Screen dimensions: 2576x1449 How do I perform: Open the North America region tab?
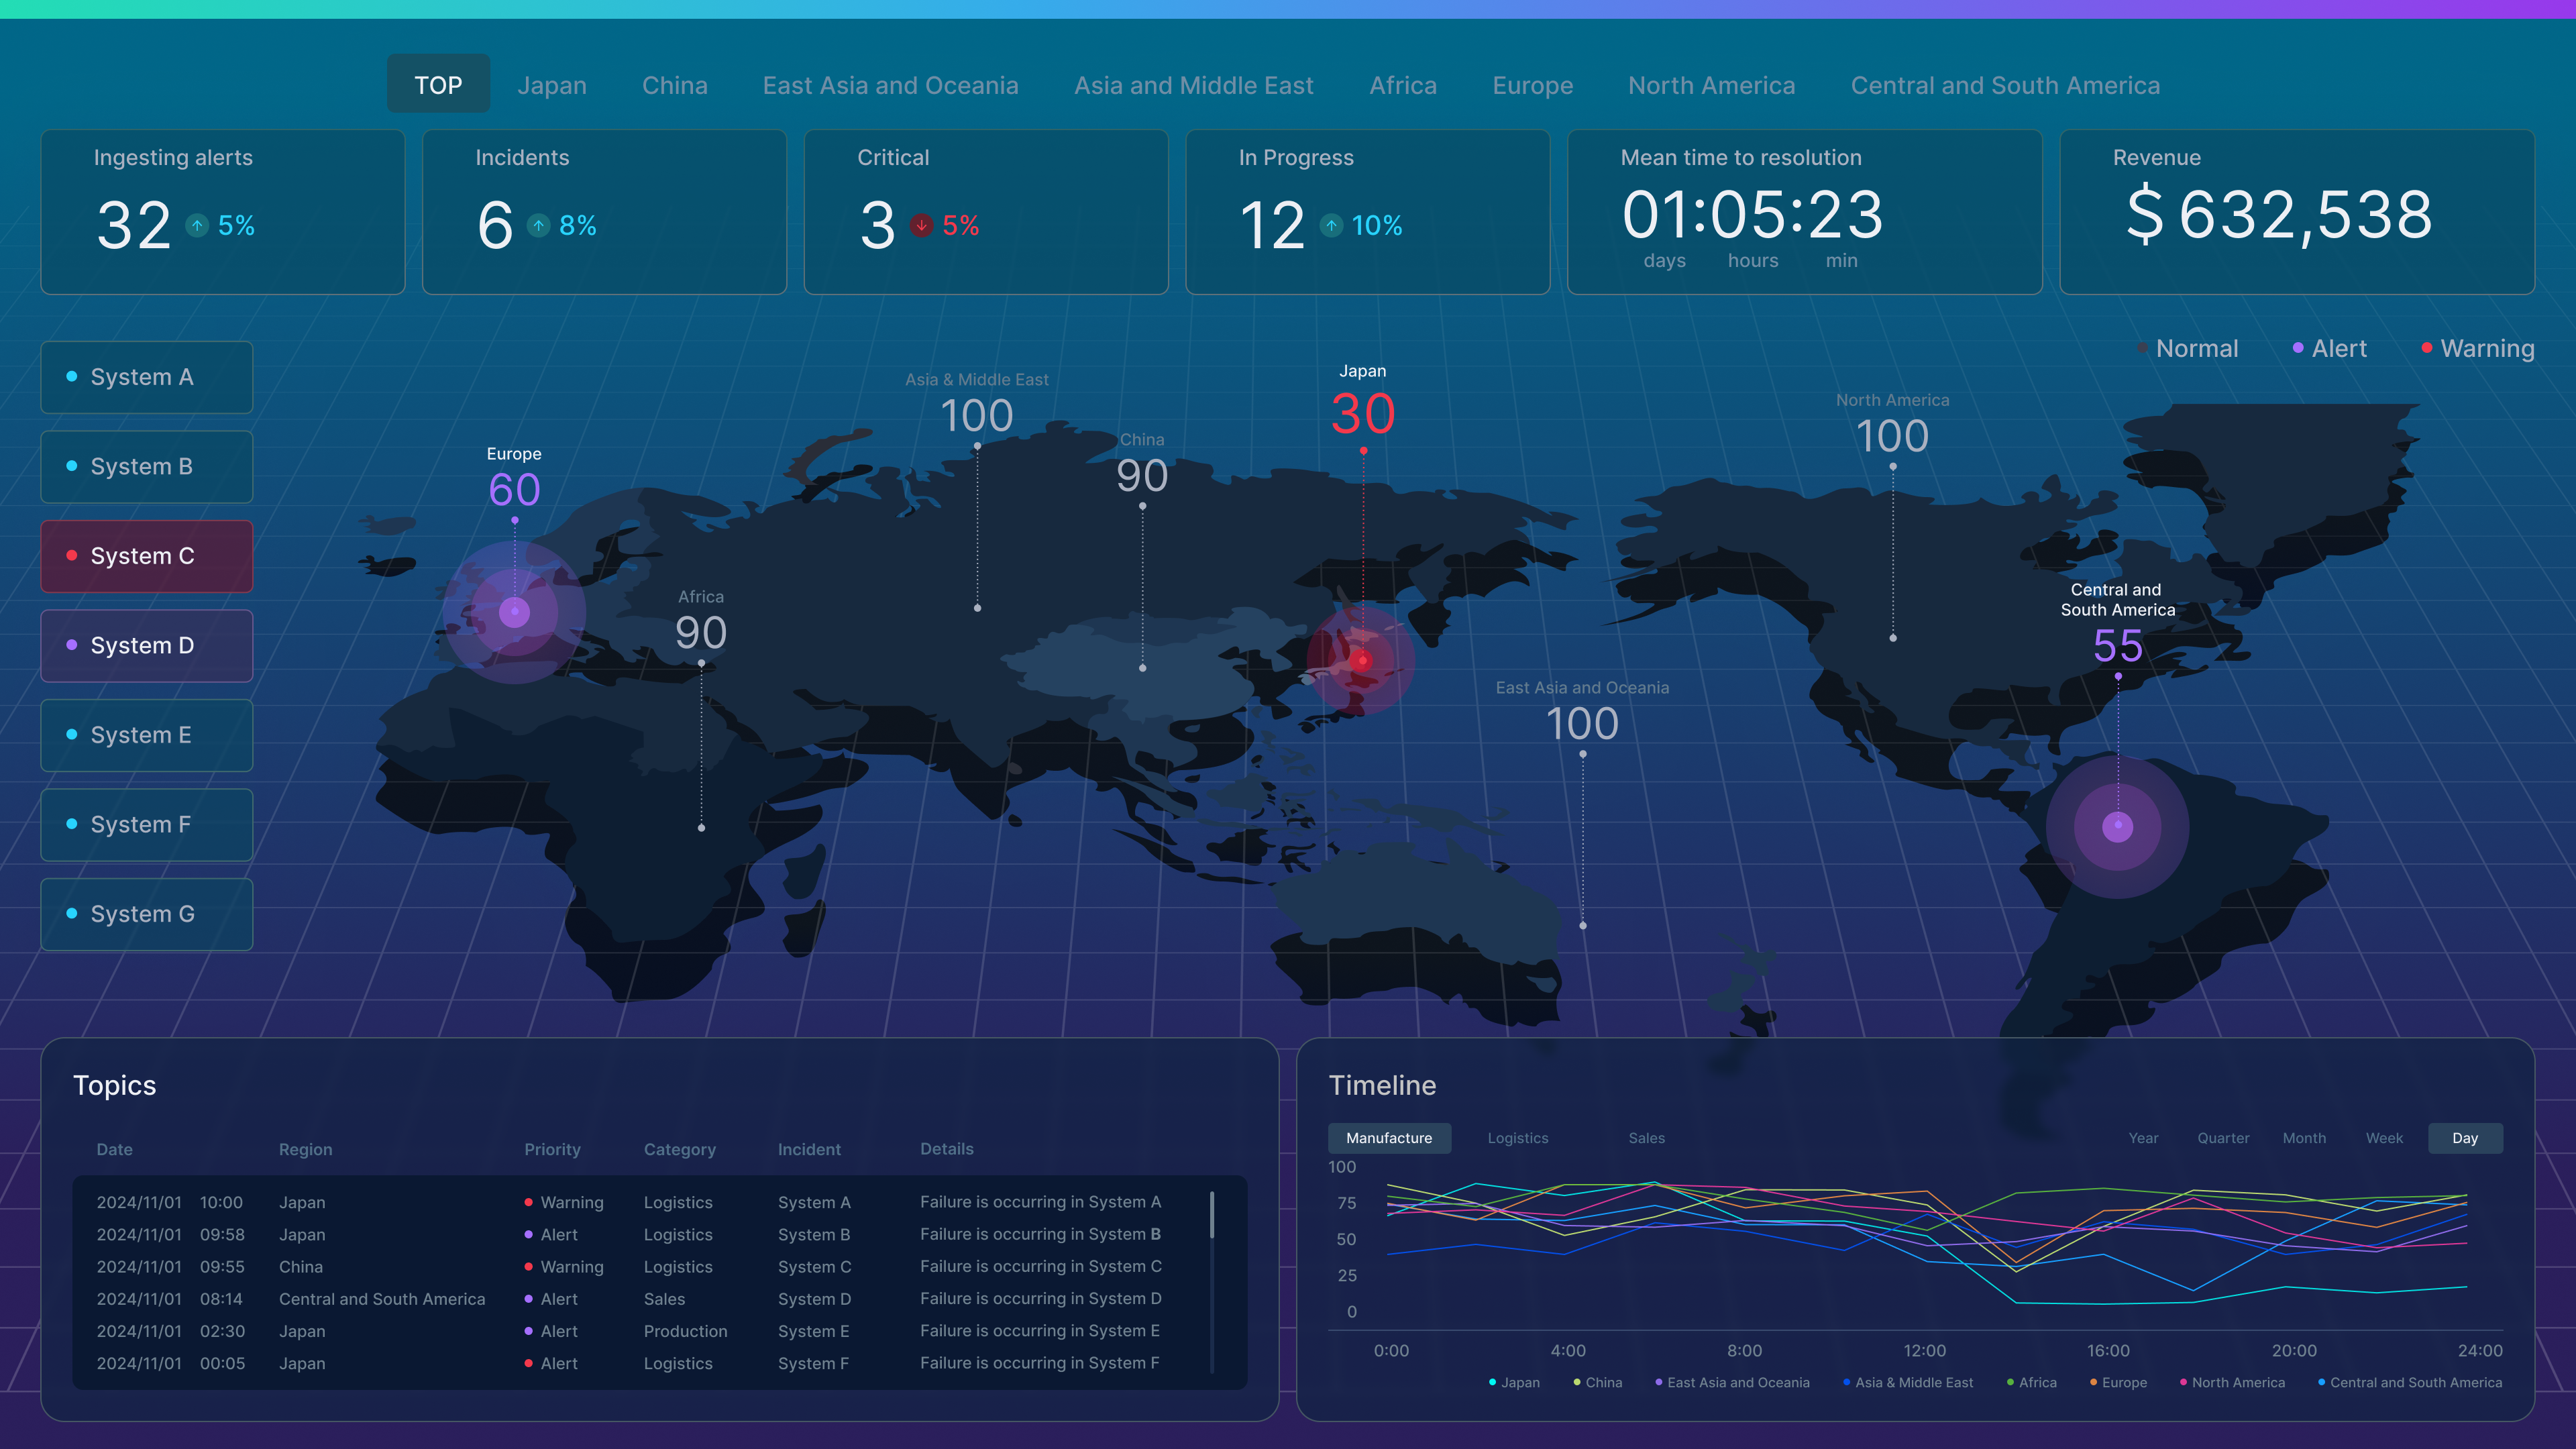click(1711, 86)
